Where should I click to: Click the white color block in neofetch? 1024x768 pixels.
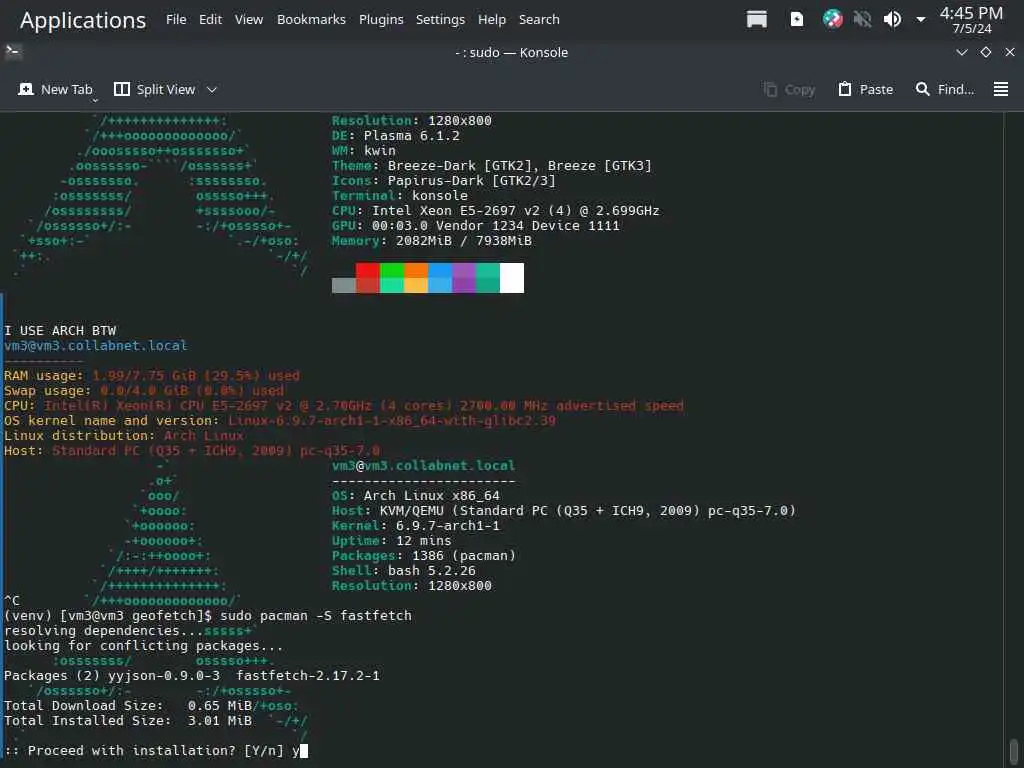coord(511,278)
